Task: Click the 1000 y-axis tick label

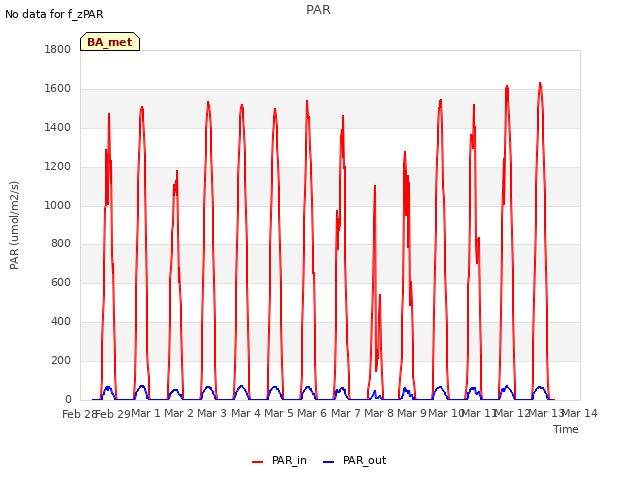Action: 58,205
